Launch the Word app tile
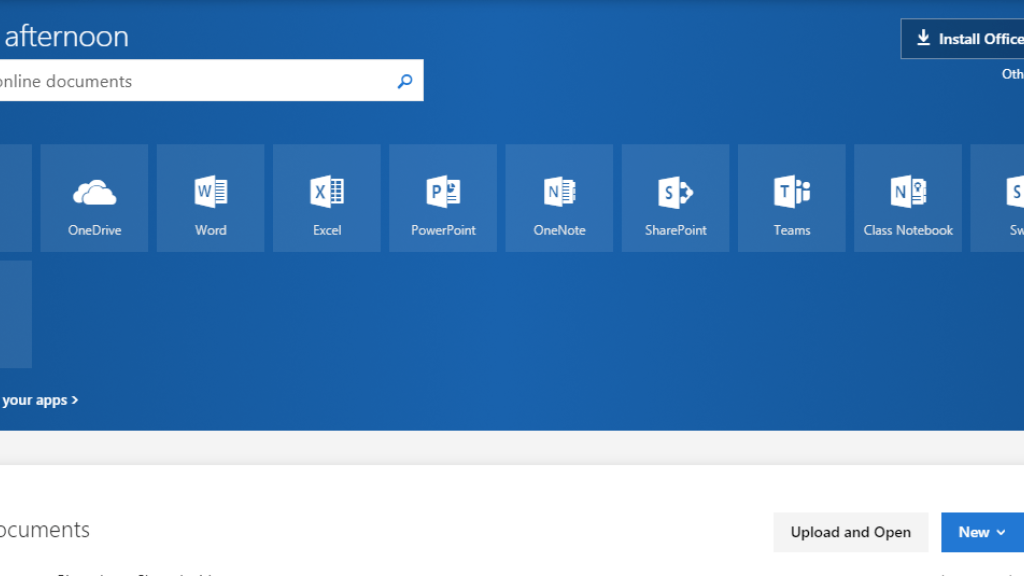 point(210,198)
